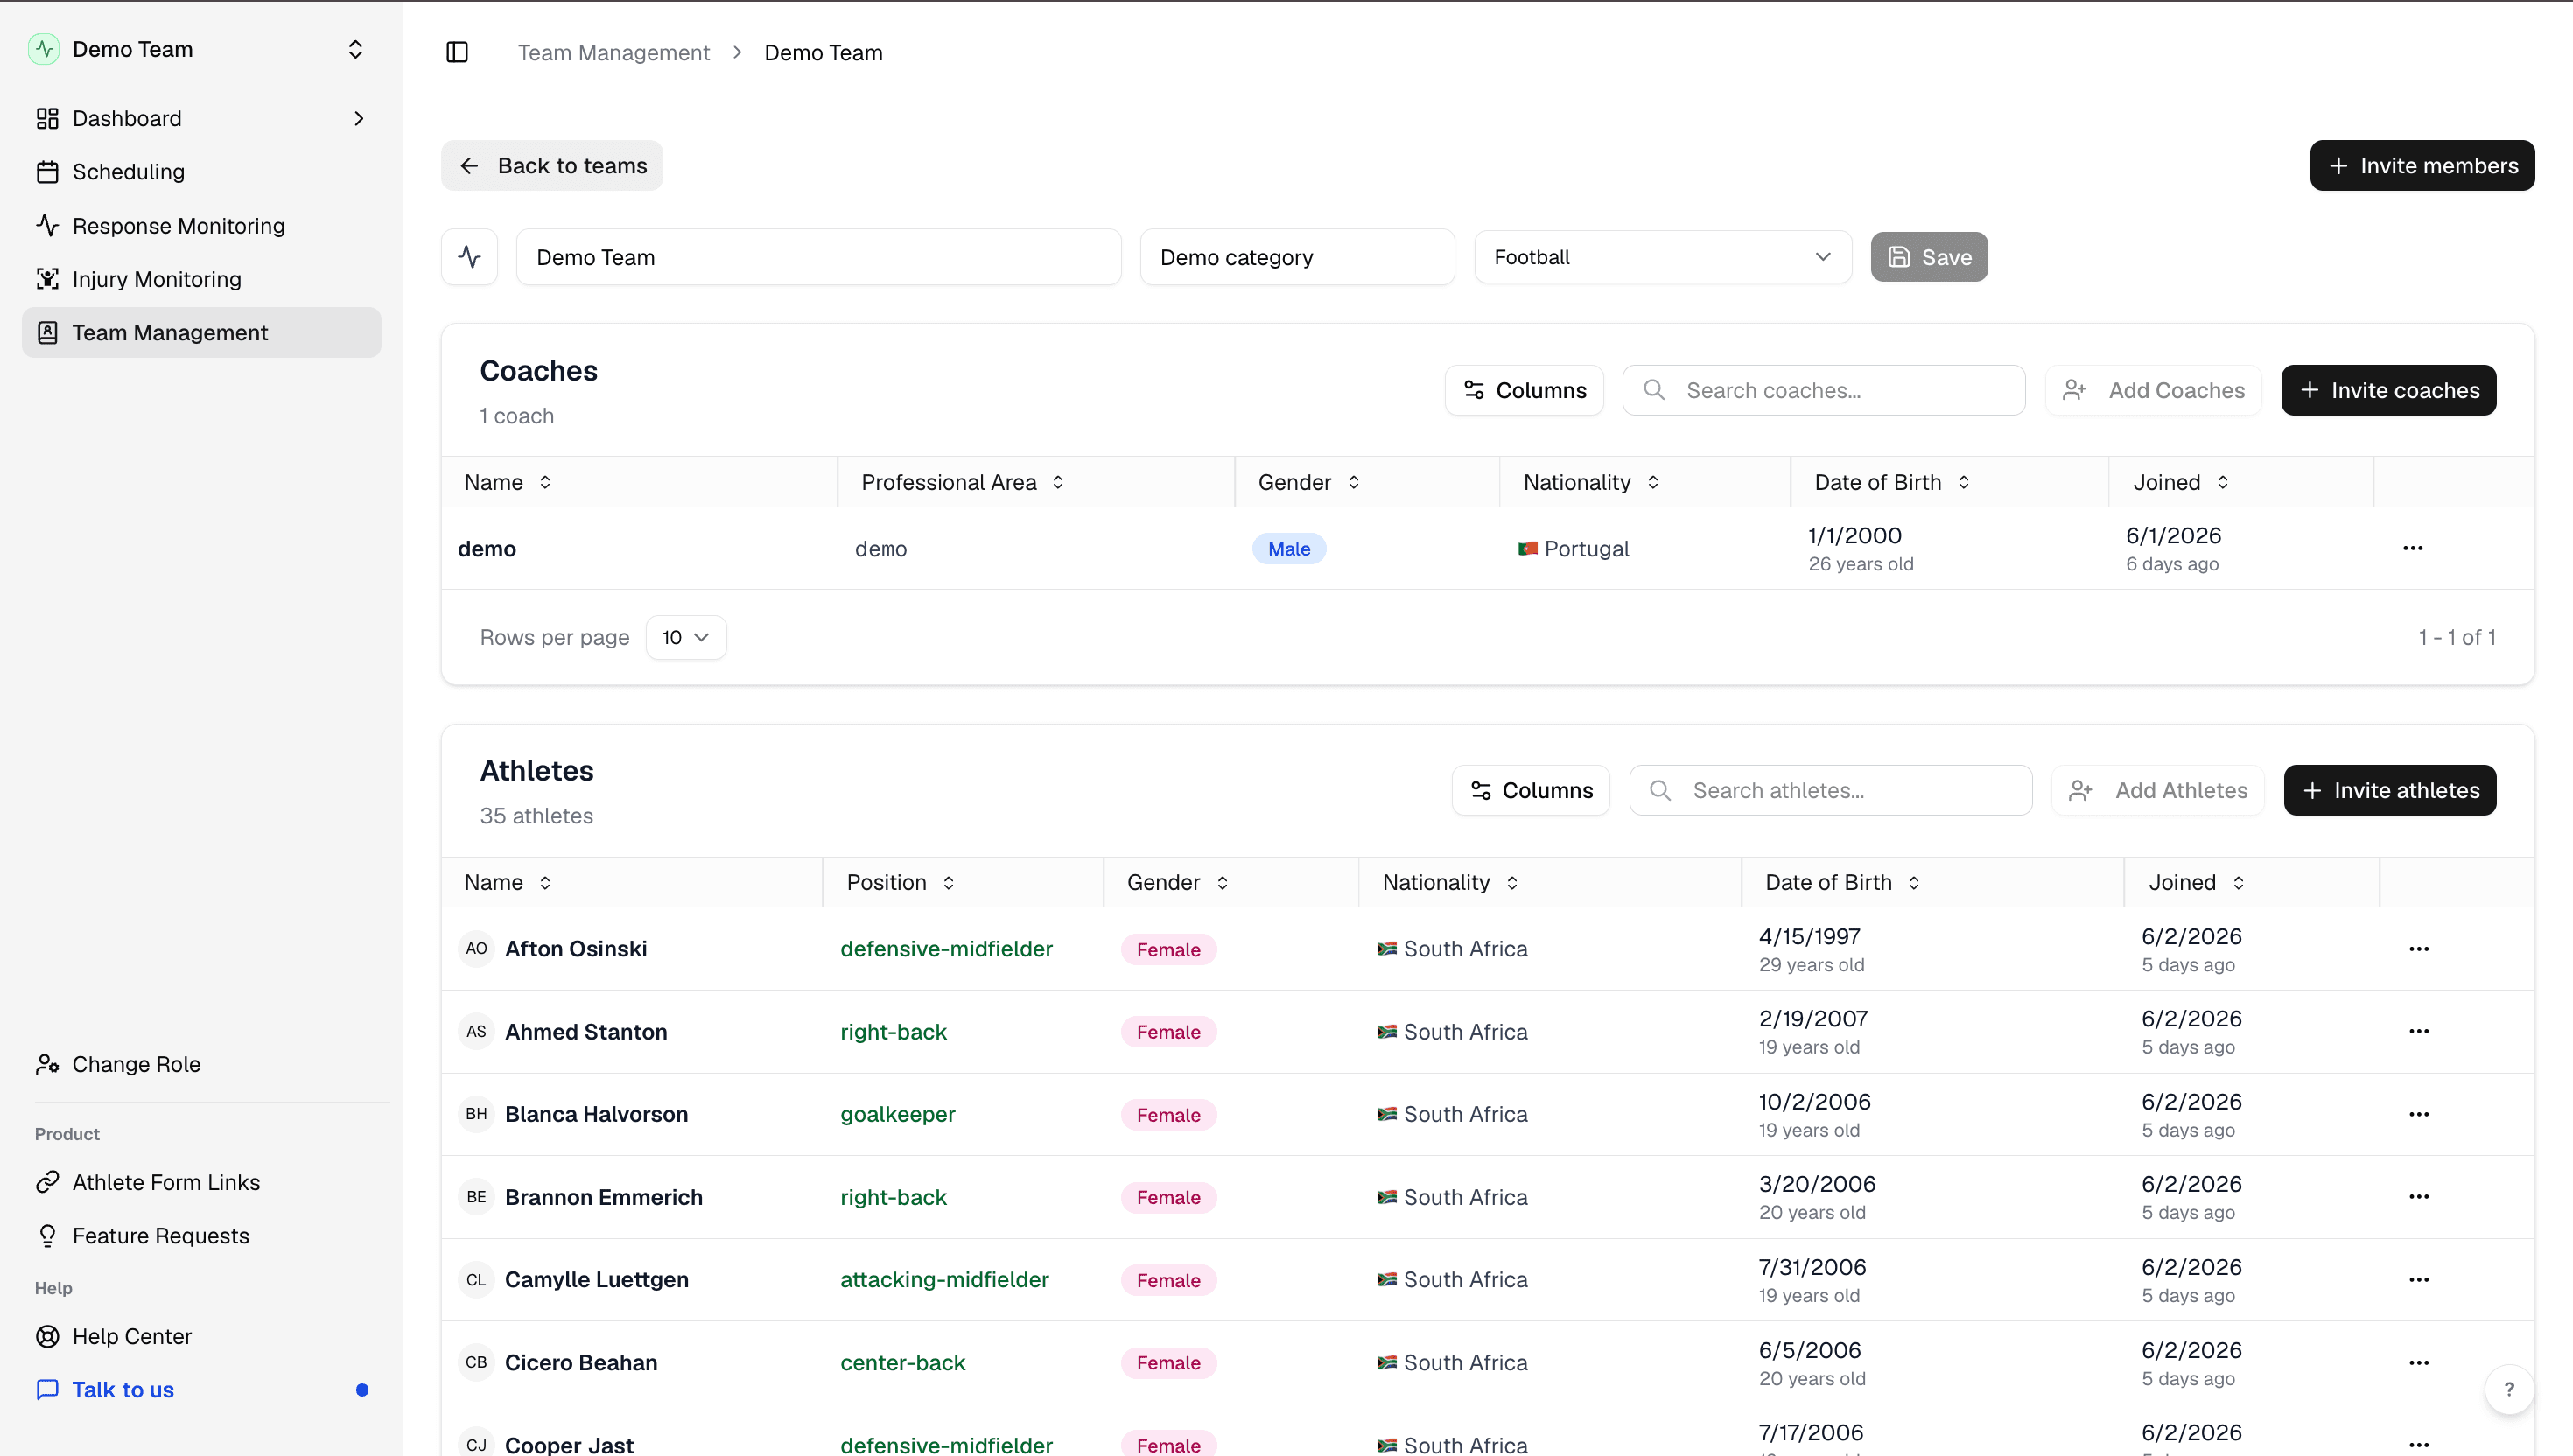Focus the Search athletes field

click(1831, 790)
